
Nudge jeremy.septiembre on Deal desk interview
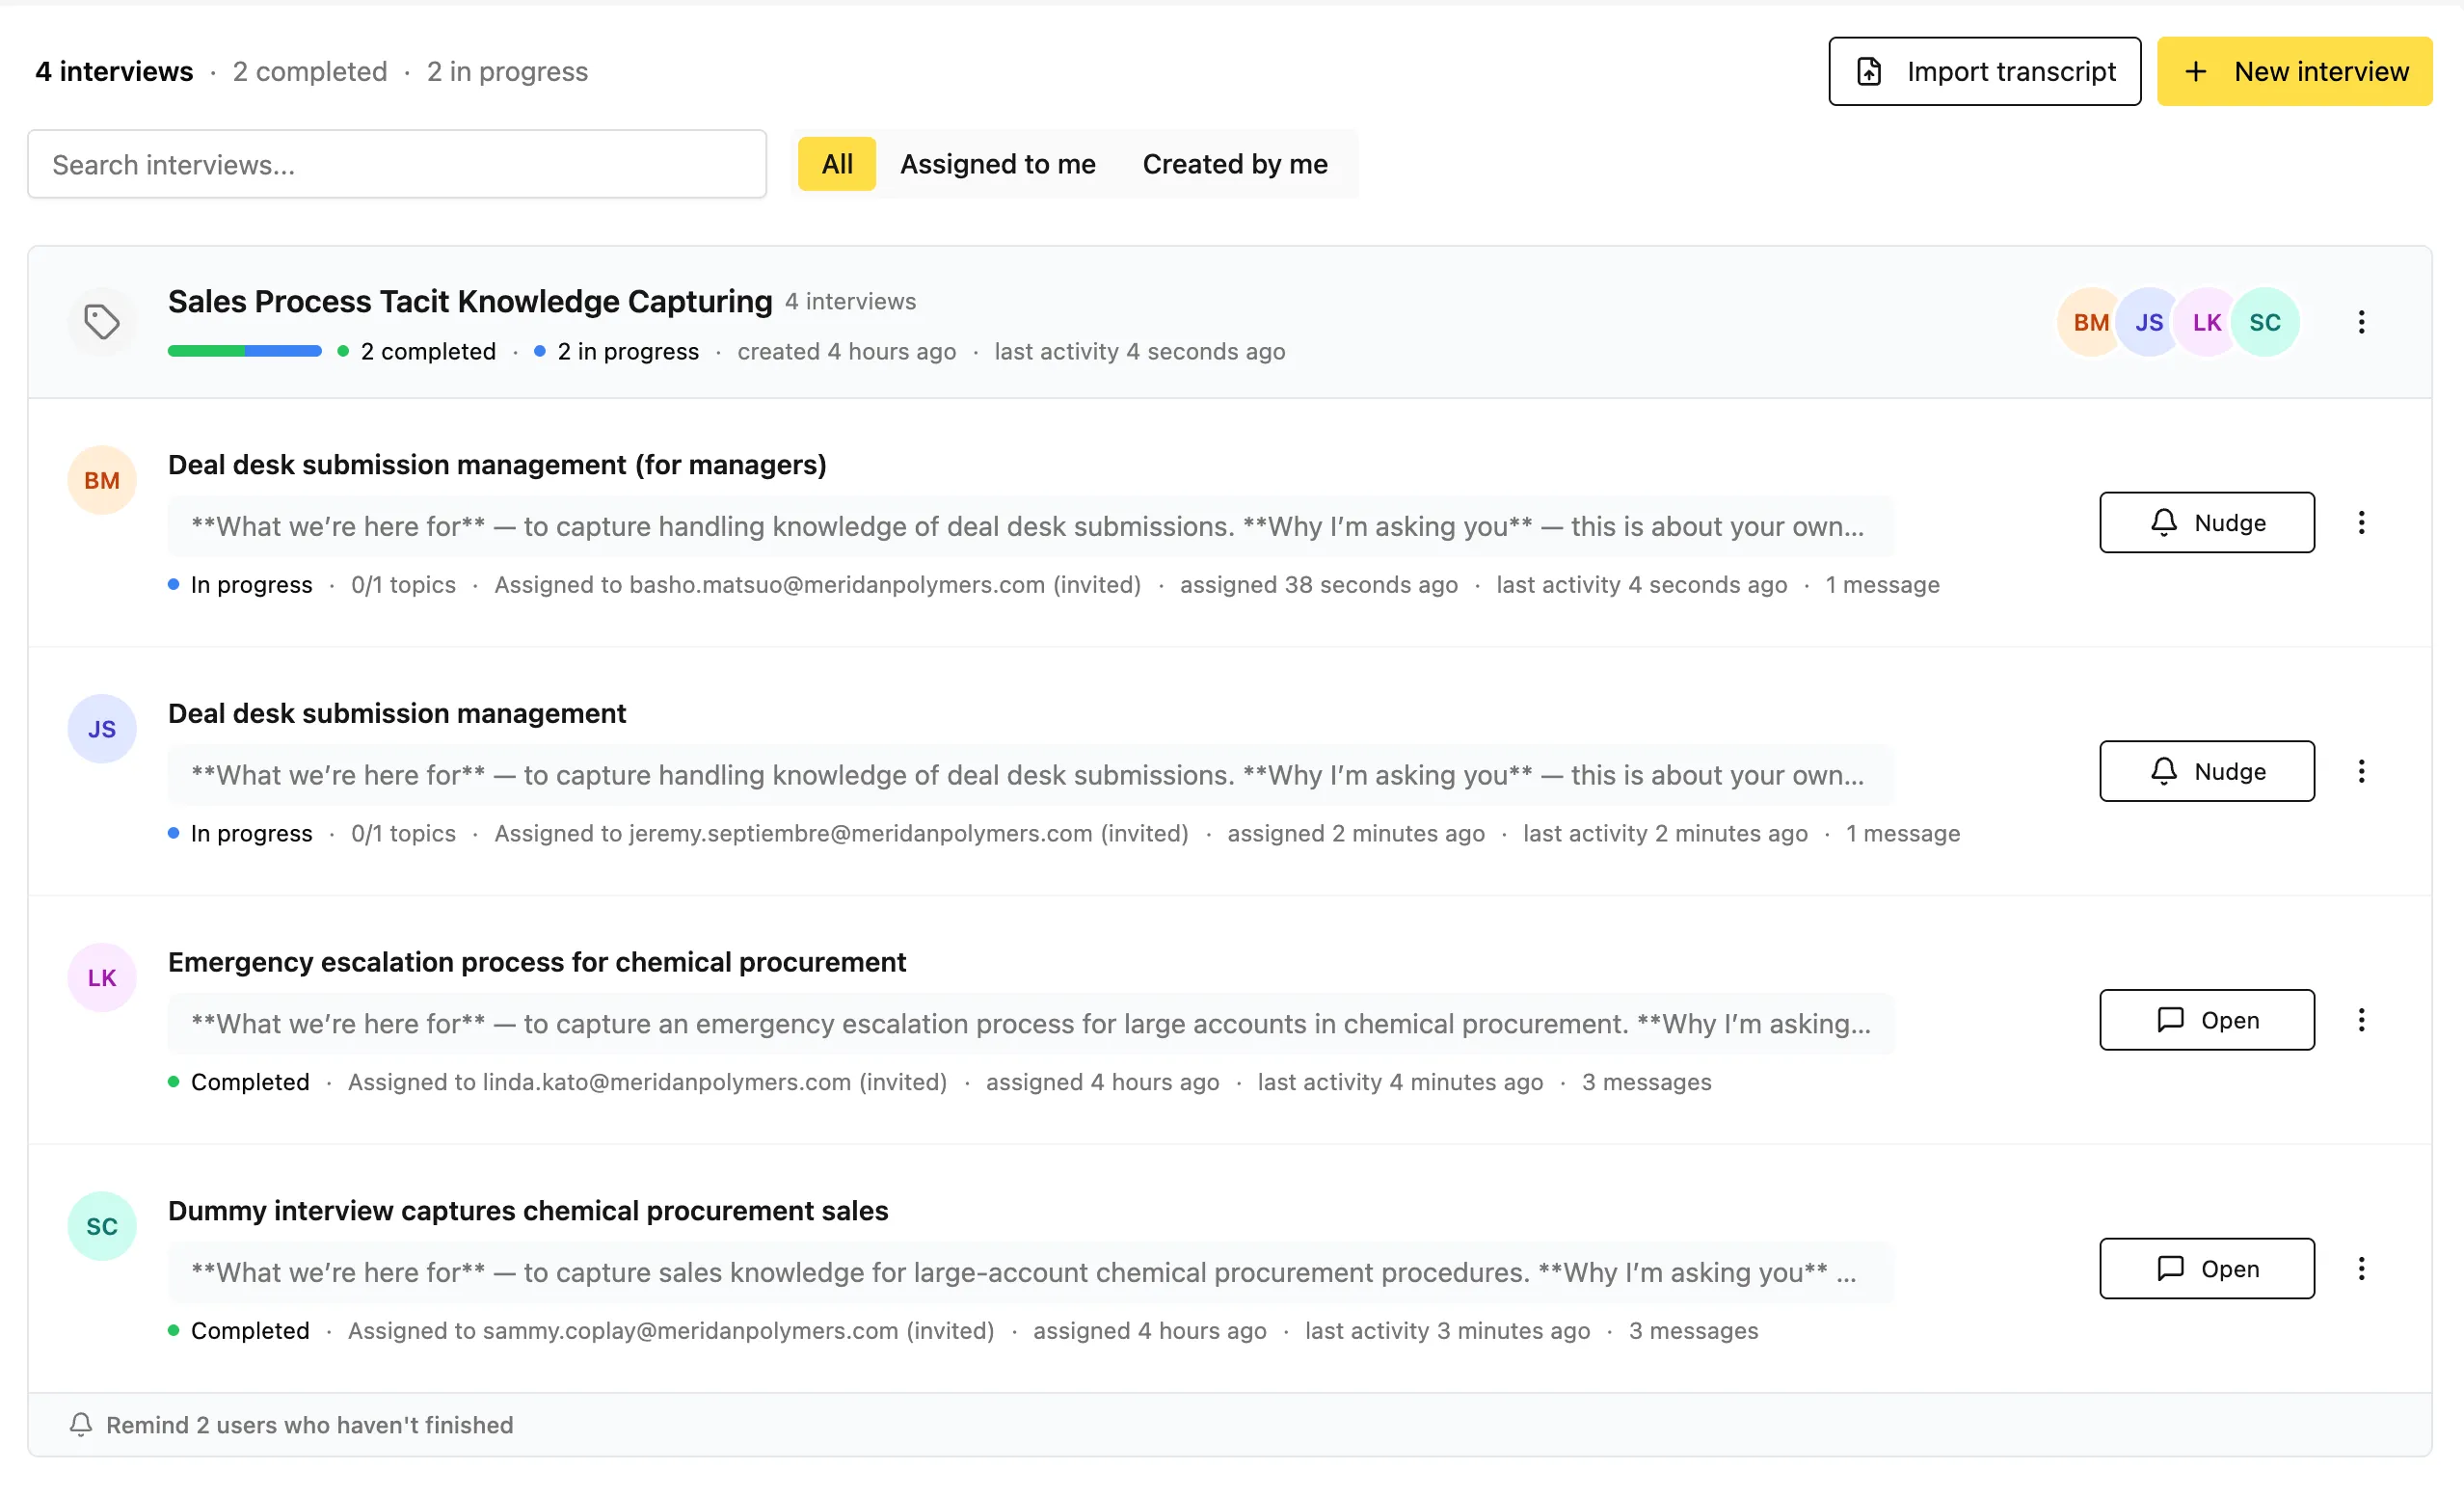[x=2206, y=771]
